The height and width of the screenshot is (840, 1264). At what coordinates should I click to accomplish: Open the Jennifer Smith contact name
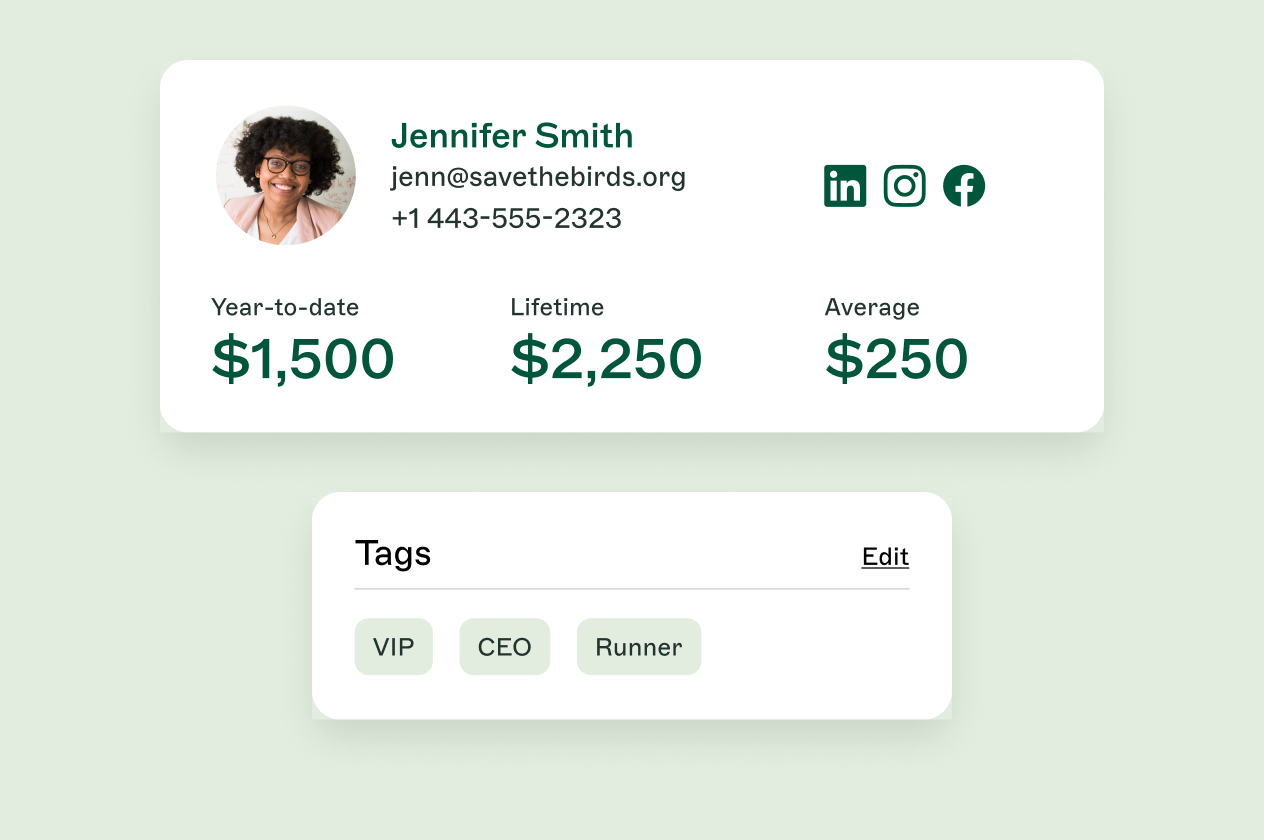pos(511,135)
